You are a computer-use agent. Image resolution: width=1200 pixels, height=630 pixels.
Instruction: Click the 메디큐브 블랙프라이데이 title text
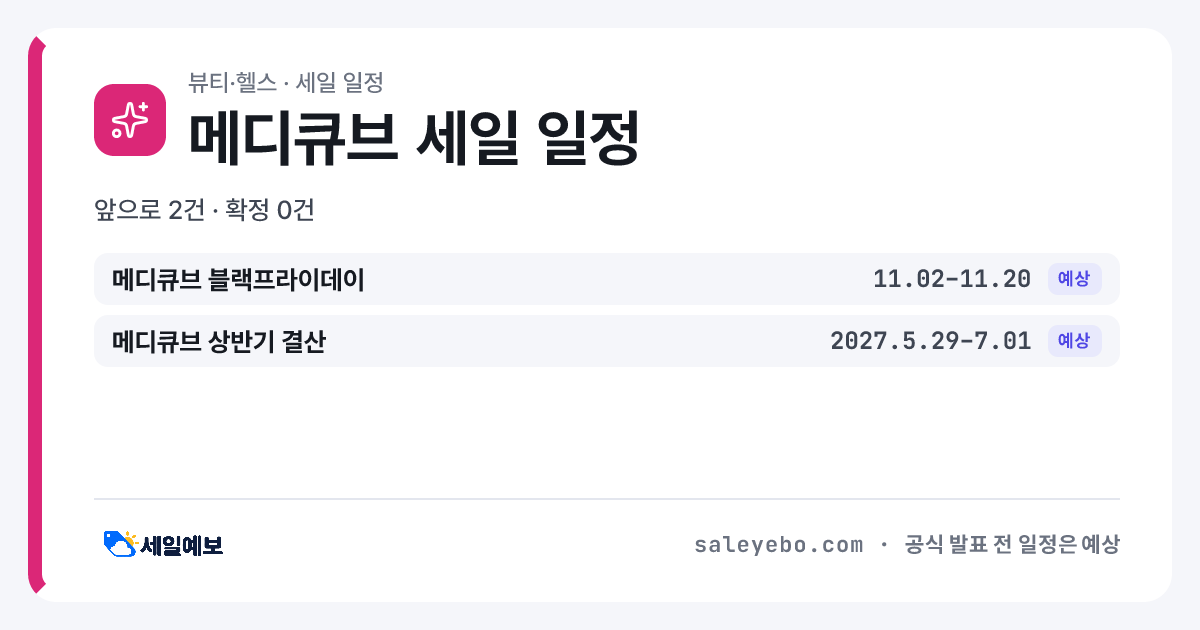coord(238,279)
